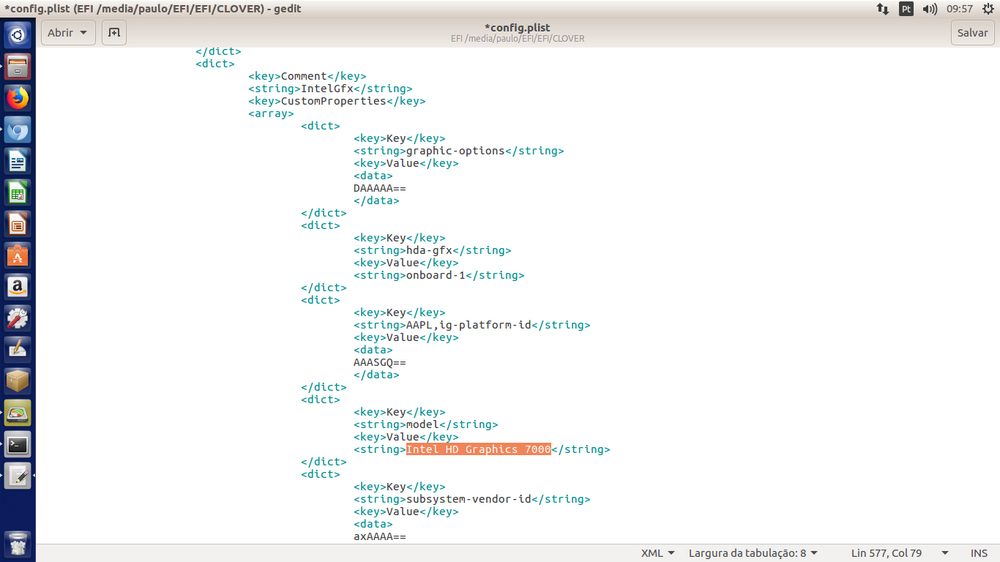Open LibreOffice Writer from the dock
The height and width of the screenshot is (562, 1000).
tap(18, 161)
